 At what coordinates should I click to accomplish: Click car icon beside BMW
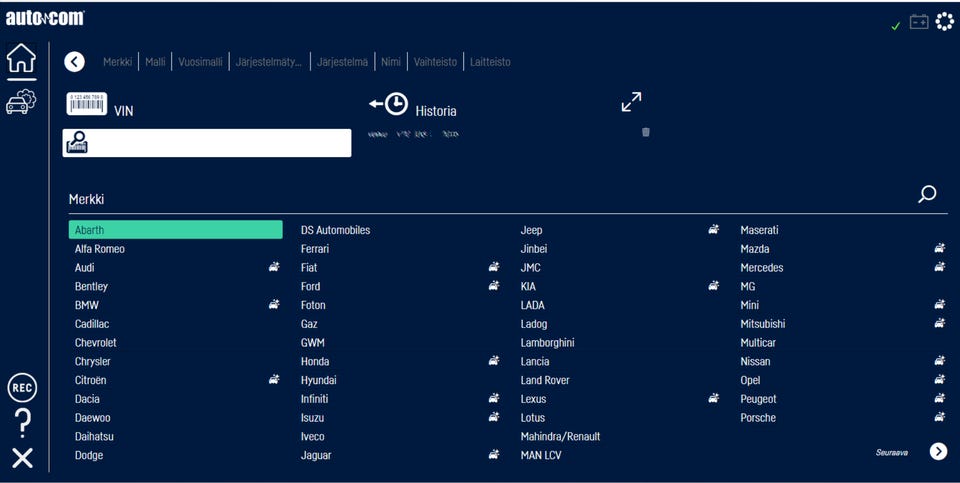coord(274,304)
